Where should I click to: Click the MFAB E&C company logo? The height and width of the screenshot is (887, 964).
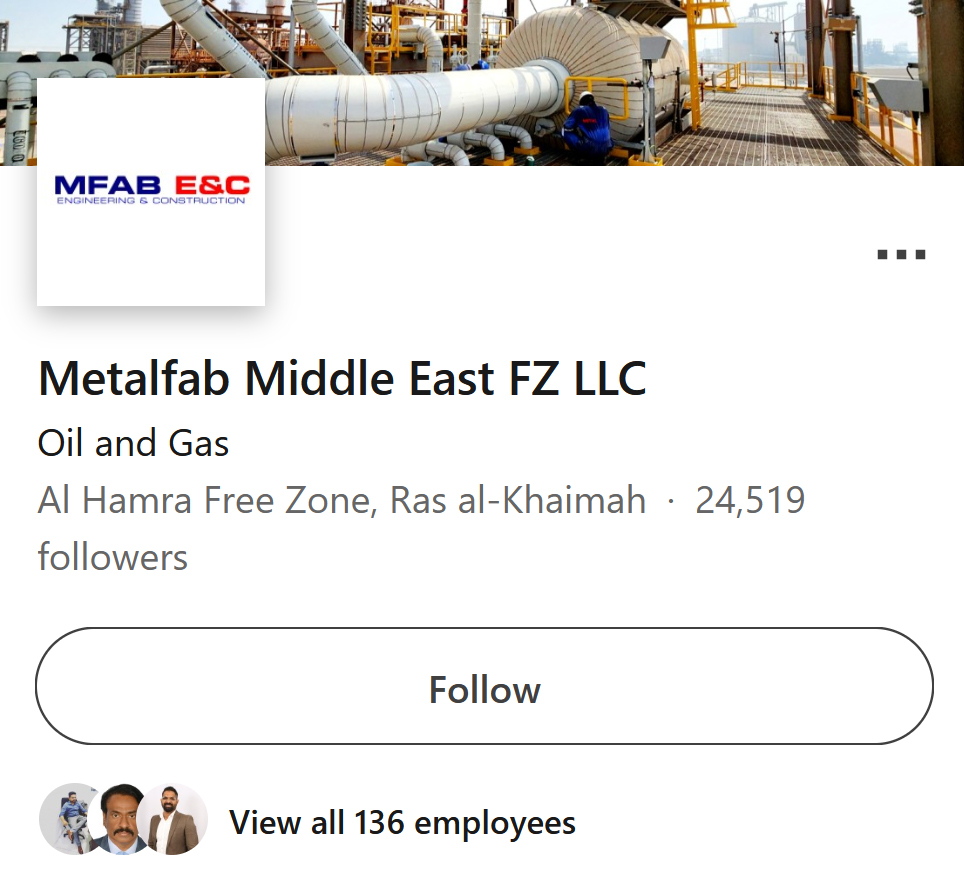click(151, 192)
